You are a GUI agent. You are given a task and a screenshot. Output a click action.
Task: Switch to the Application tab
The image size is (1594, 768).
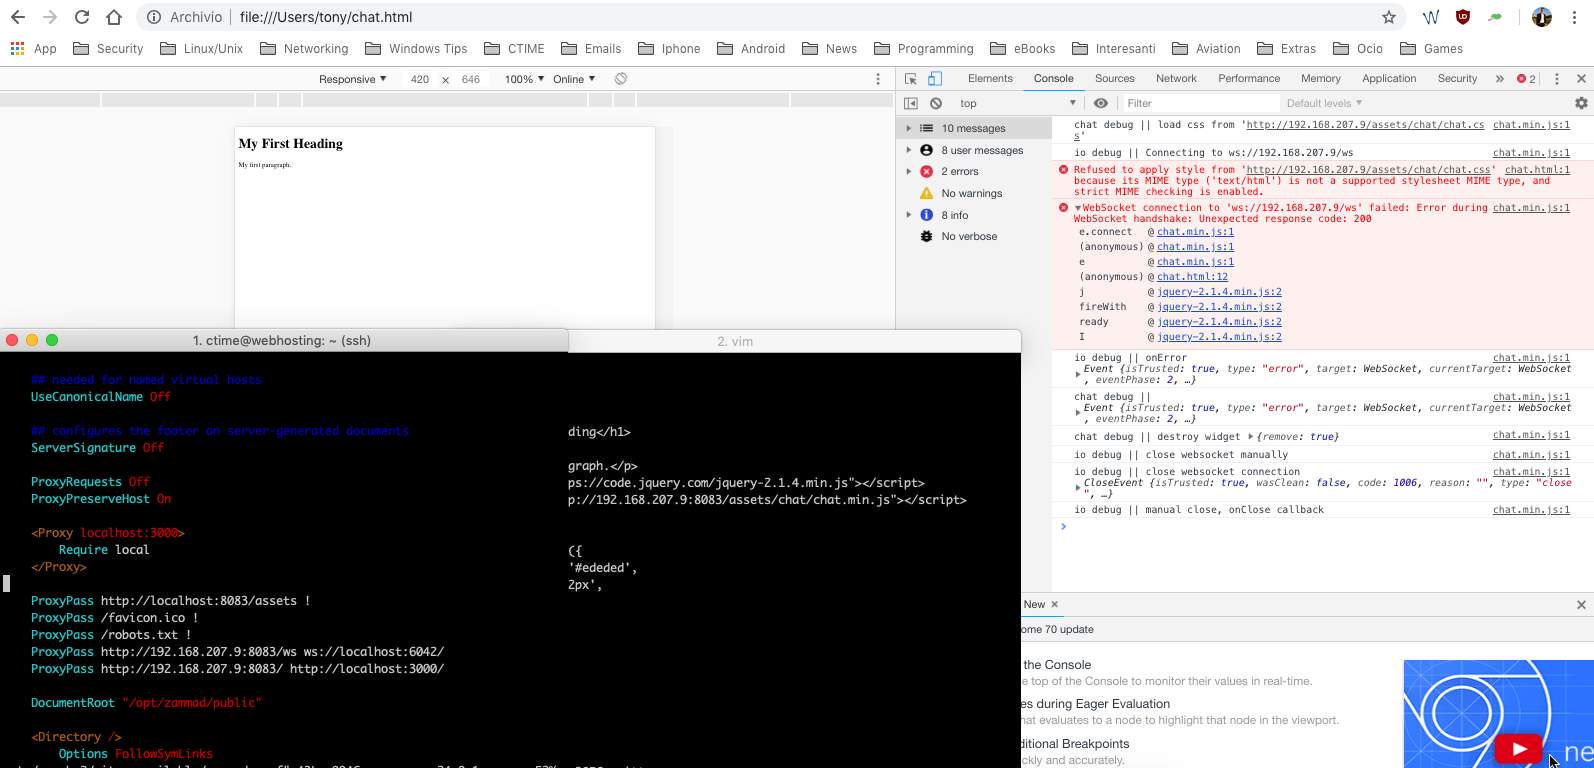pos(1389,79)
